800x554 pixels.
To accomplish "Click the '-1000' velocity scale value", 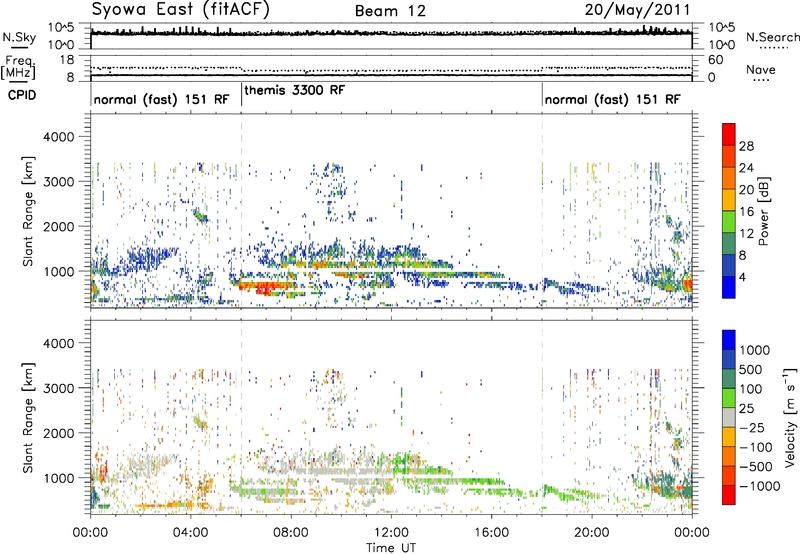I will point(759,486).
